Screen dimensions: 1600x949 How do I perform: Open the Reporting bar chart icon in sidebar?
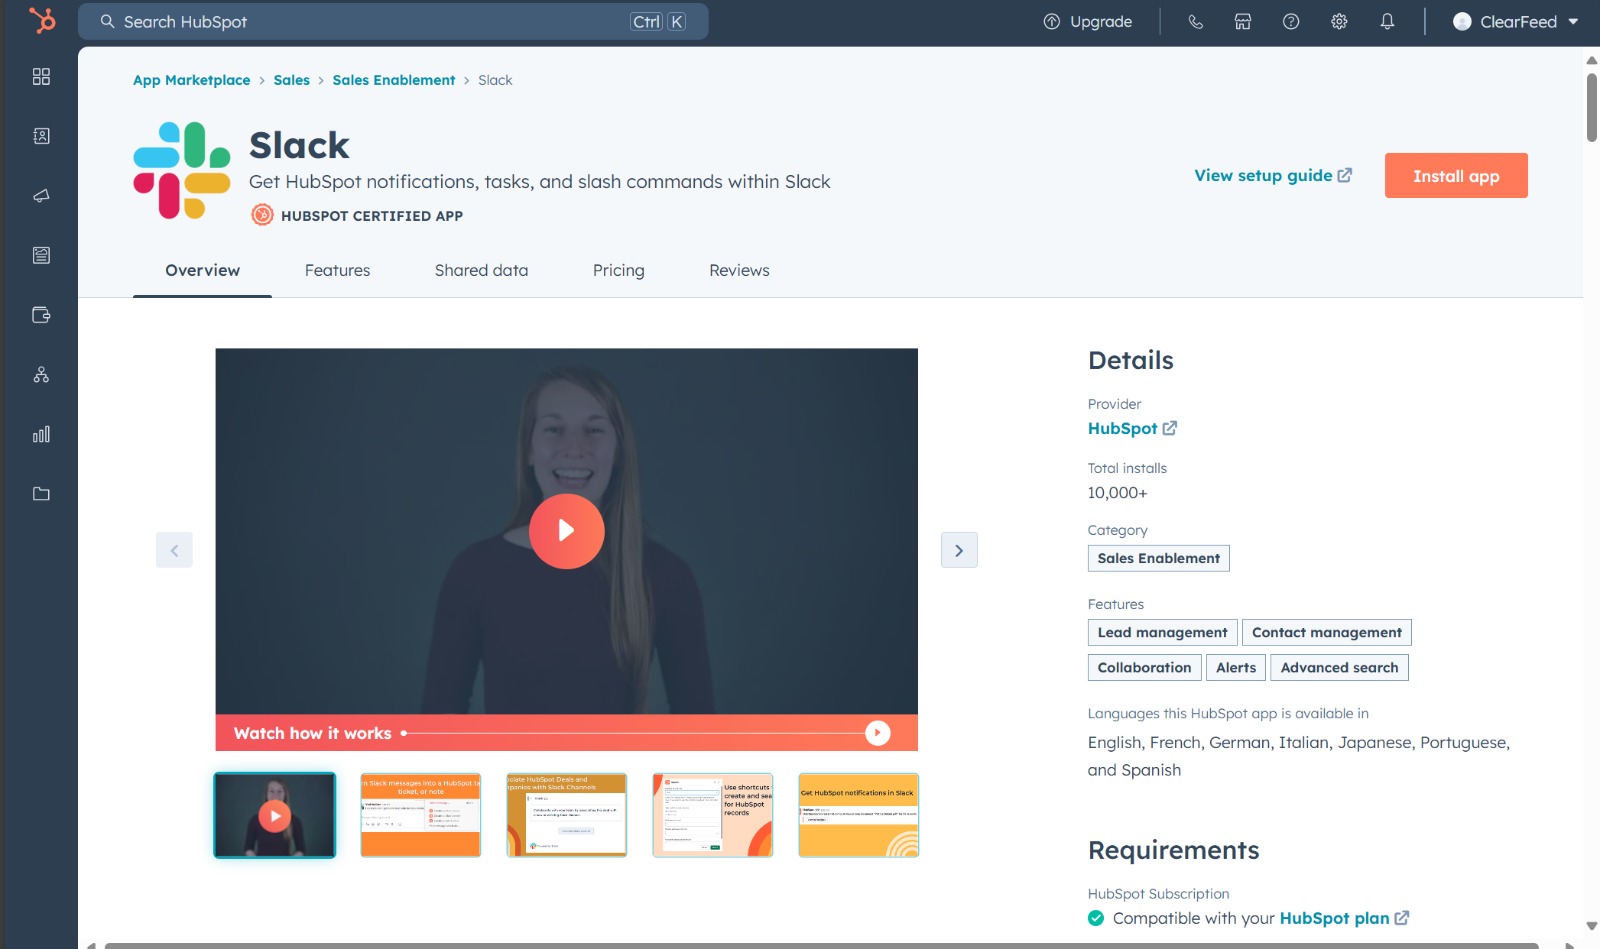[41, 434]
